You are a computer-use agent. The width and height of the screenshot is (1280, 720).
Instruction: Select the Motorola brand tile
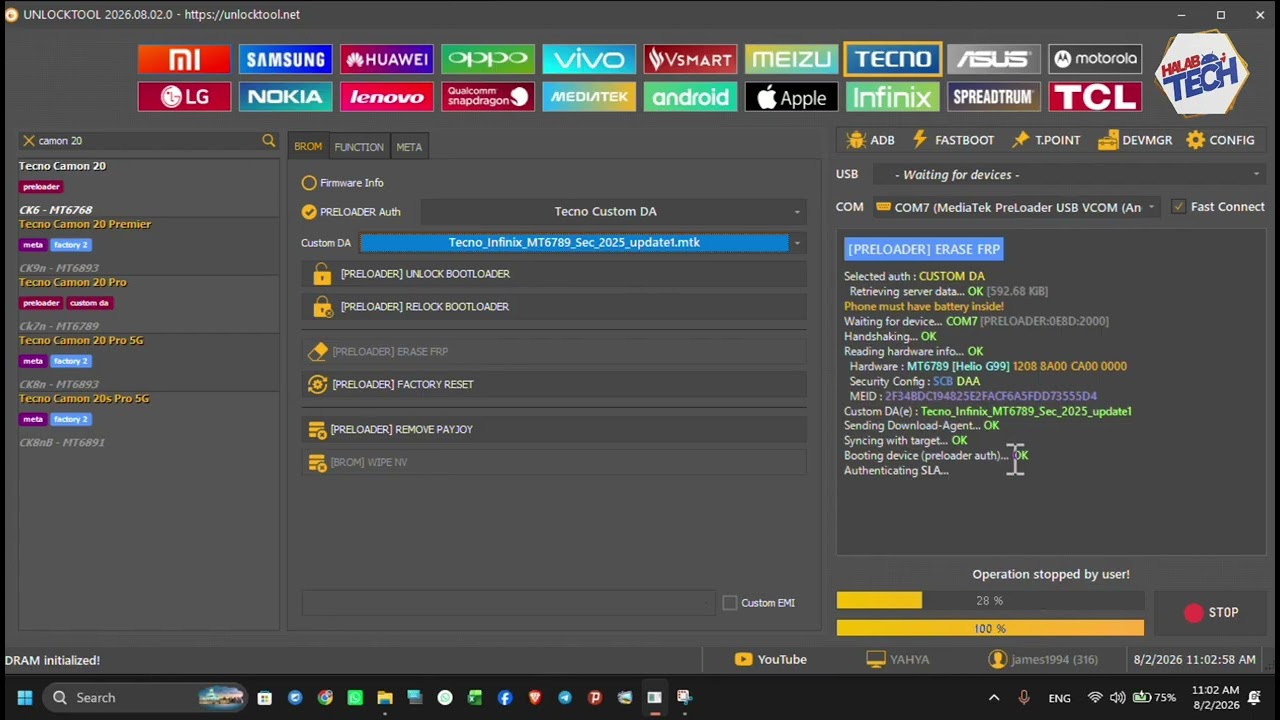coord(1094,60)
